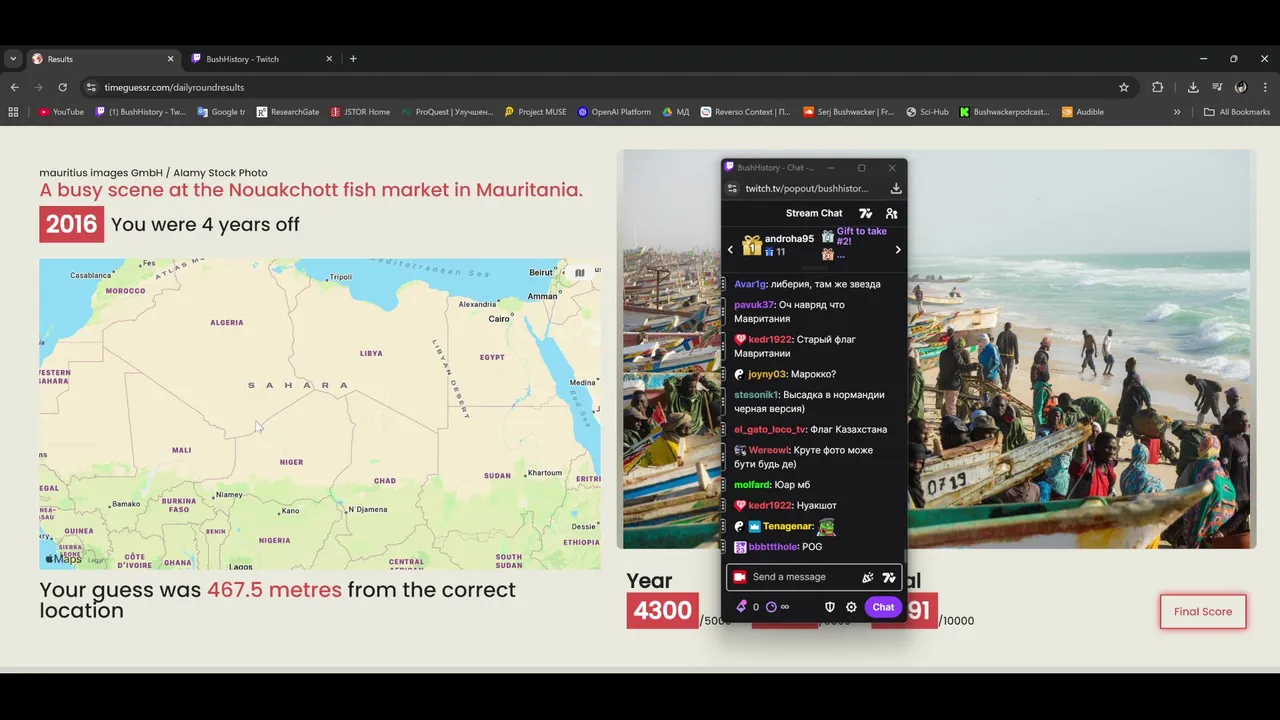Click the watch streak timer icon
The height and width of the screenshot is (720, 1280).
click(771, 607)
